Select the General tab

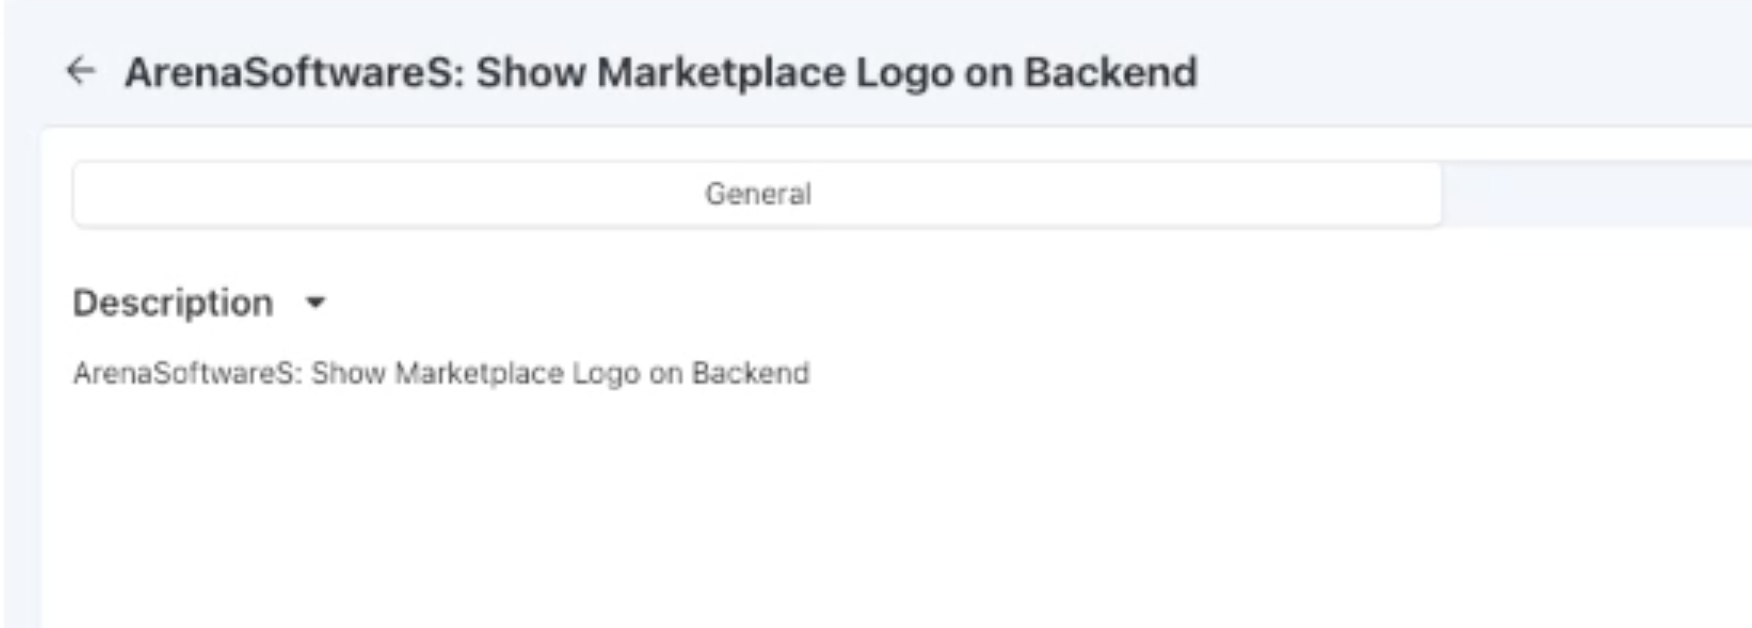[757, 194]
